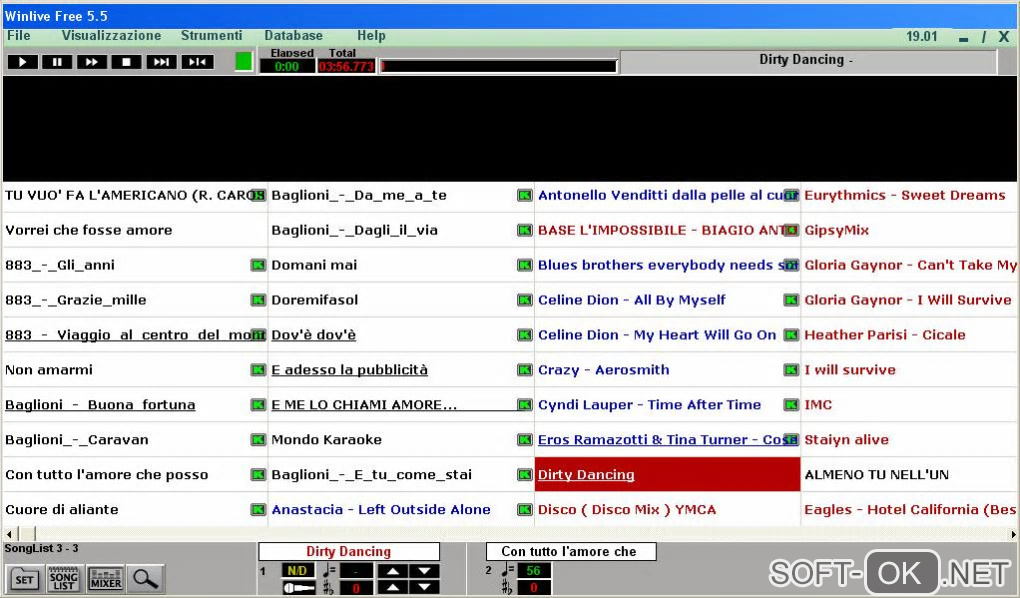This screenshot has width=1020, height=598.
Task: Click the player 2 Con tutto l'amore title box
Action: click(570, 551)
